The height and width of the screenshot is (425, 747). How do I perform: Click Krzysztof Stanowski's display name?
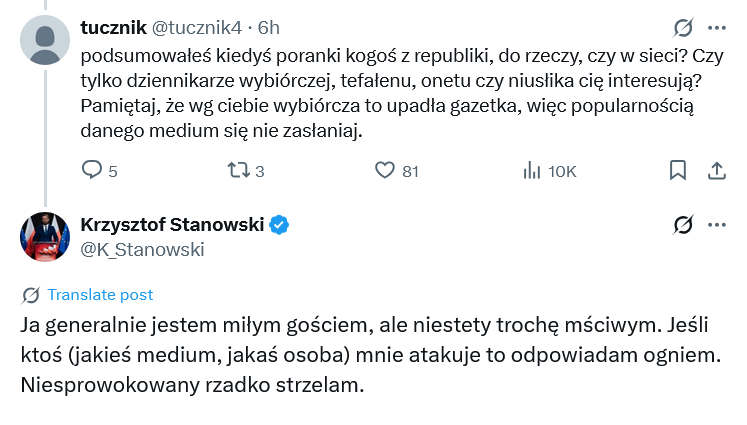(171, 225)
